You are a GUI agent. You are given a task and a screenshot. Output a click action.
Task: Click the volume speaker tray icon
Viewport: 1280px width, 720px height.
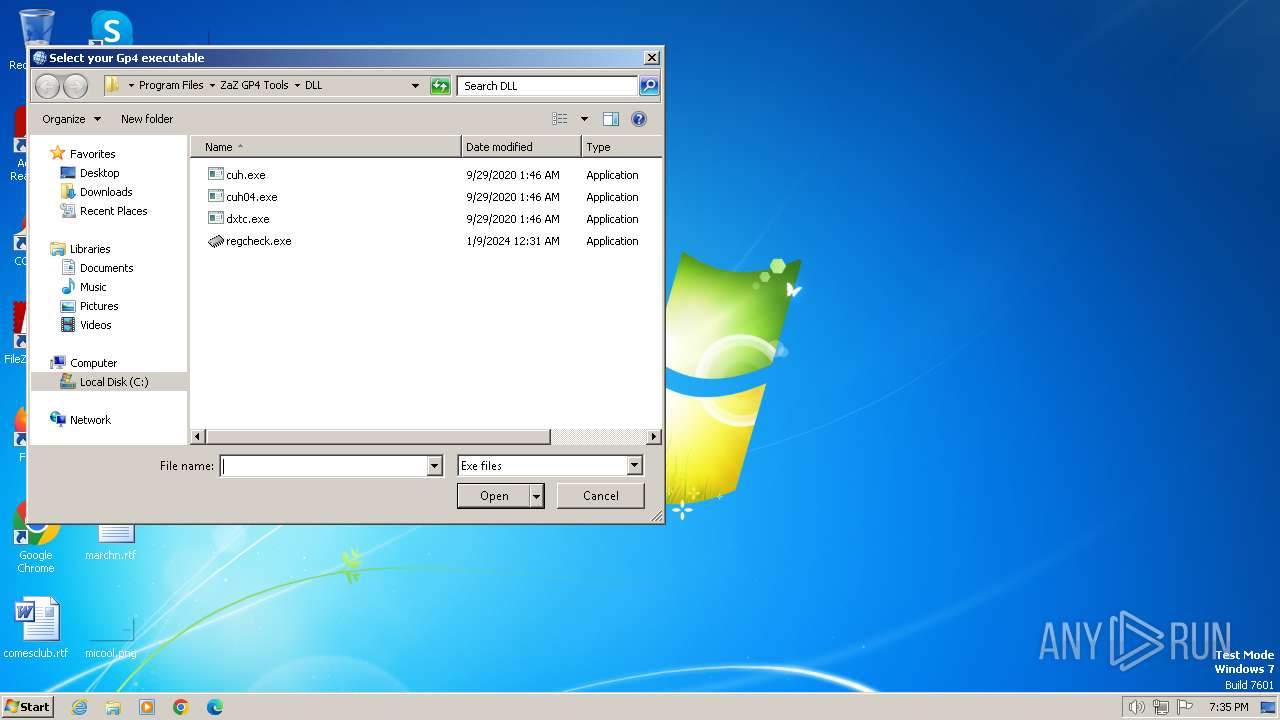1136,707
